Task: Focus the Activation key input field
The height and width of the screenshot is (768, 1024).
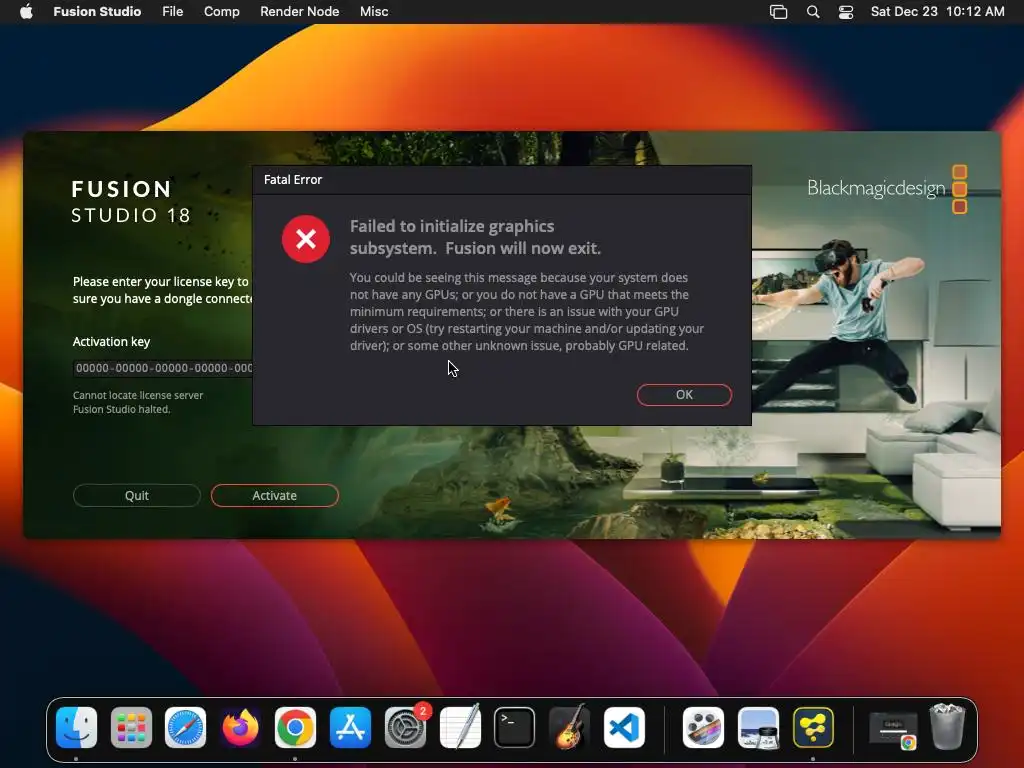Action: point(163,368)
